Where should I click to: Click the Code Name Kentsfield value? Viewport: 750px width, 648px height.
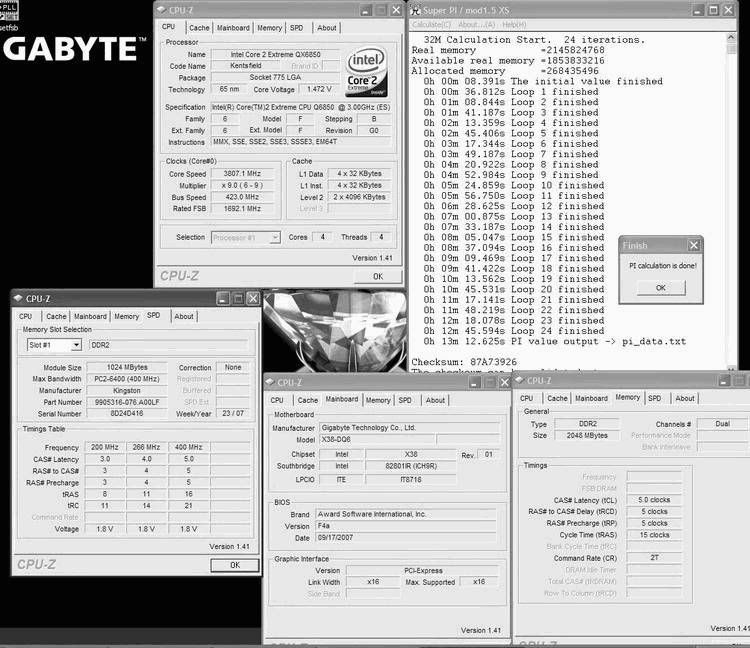click(x=245, y=66)
